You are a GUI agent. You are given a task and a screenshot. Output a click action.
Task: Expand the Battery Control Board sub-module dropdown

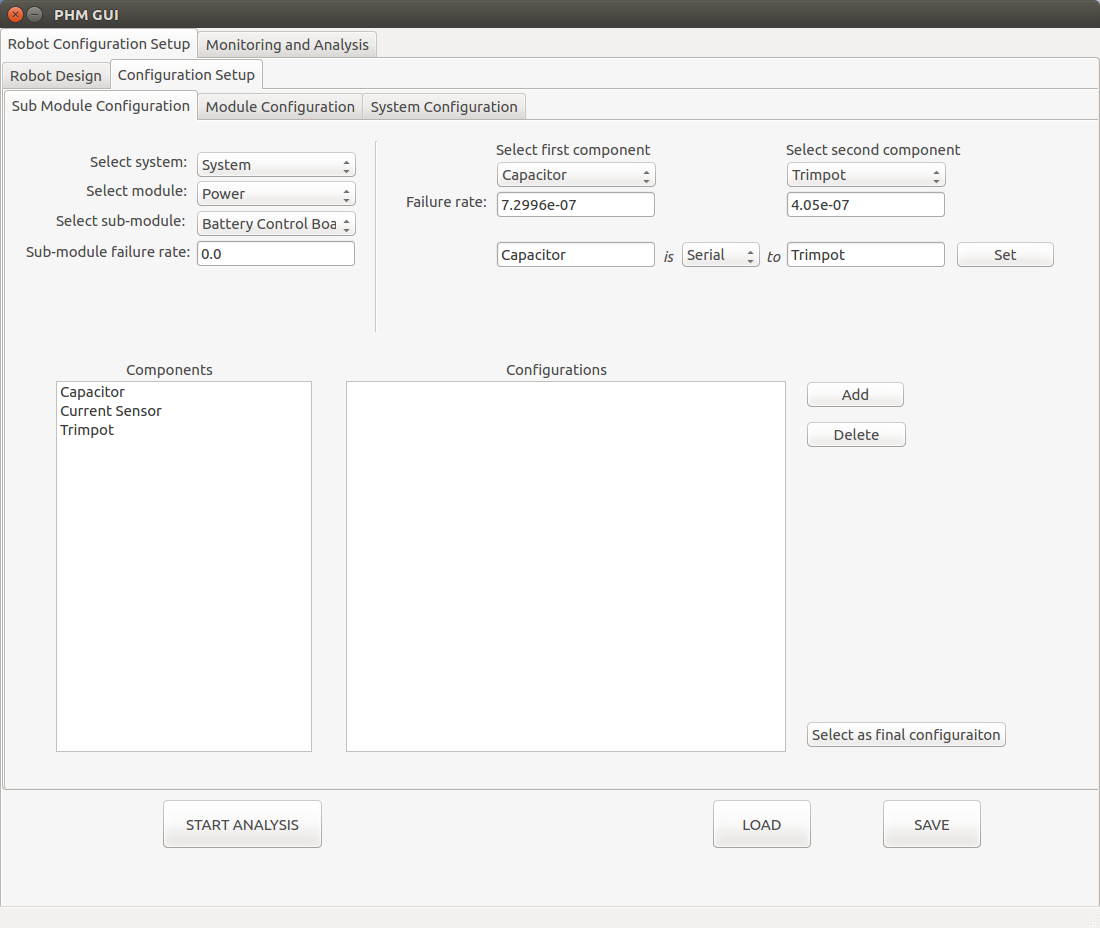pos(276,224)
